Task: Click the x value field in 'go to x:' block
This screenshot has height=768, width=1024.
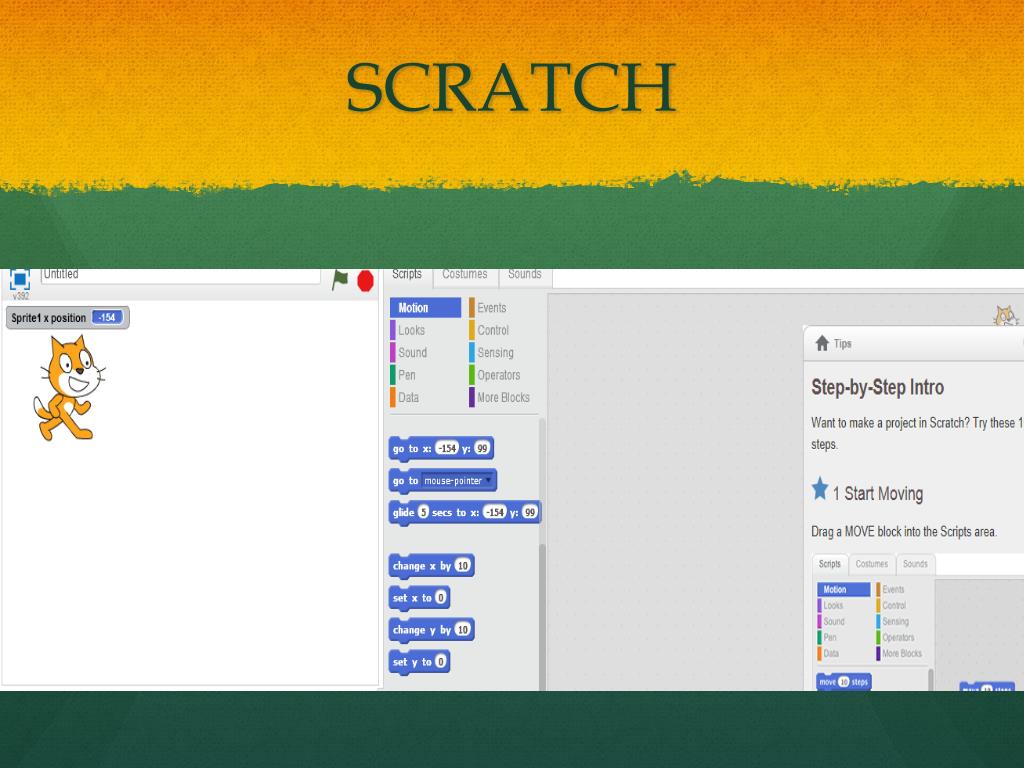Action: pyautogui.click(x=447, y=448)
